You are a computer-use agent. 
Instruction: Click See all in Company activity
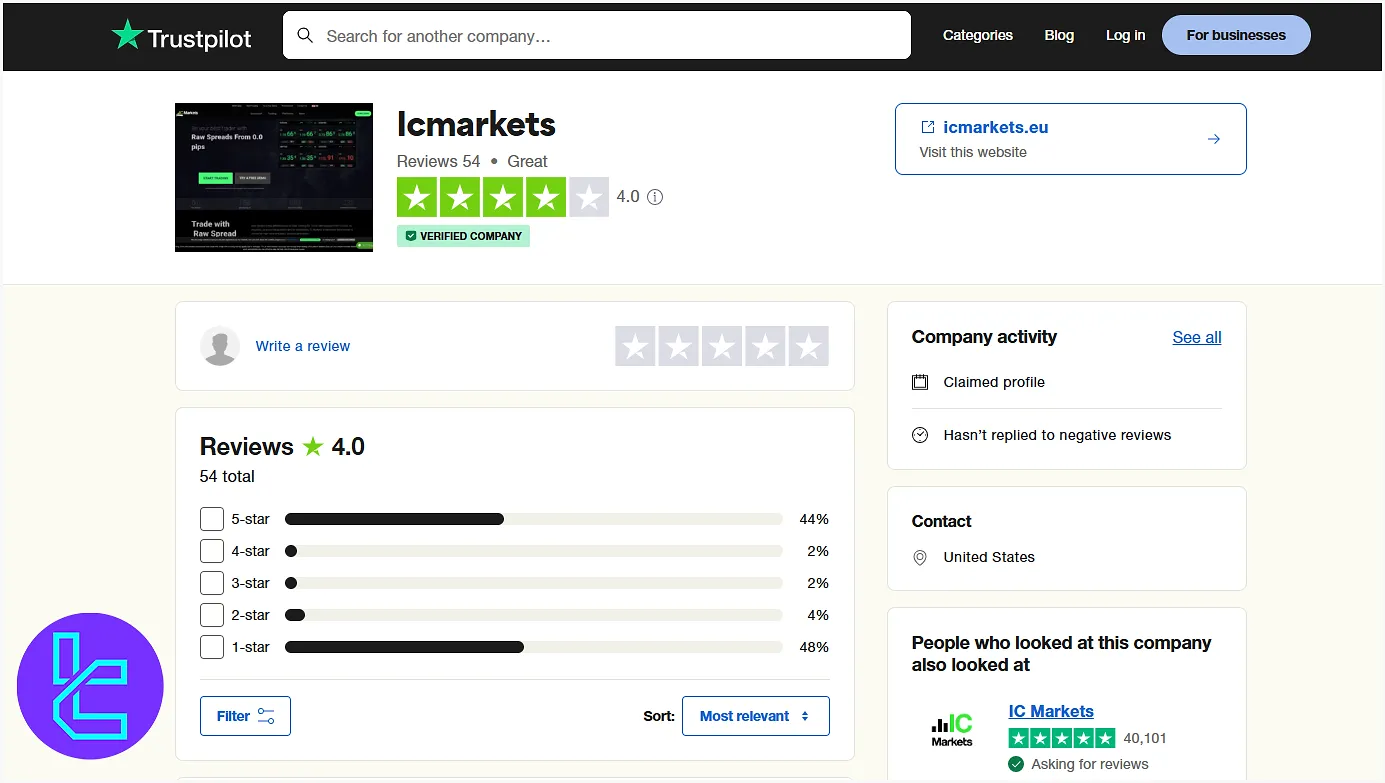(1197, 337)
